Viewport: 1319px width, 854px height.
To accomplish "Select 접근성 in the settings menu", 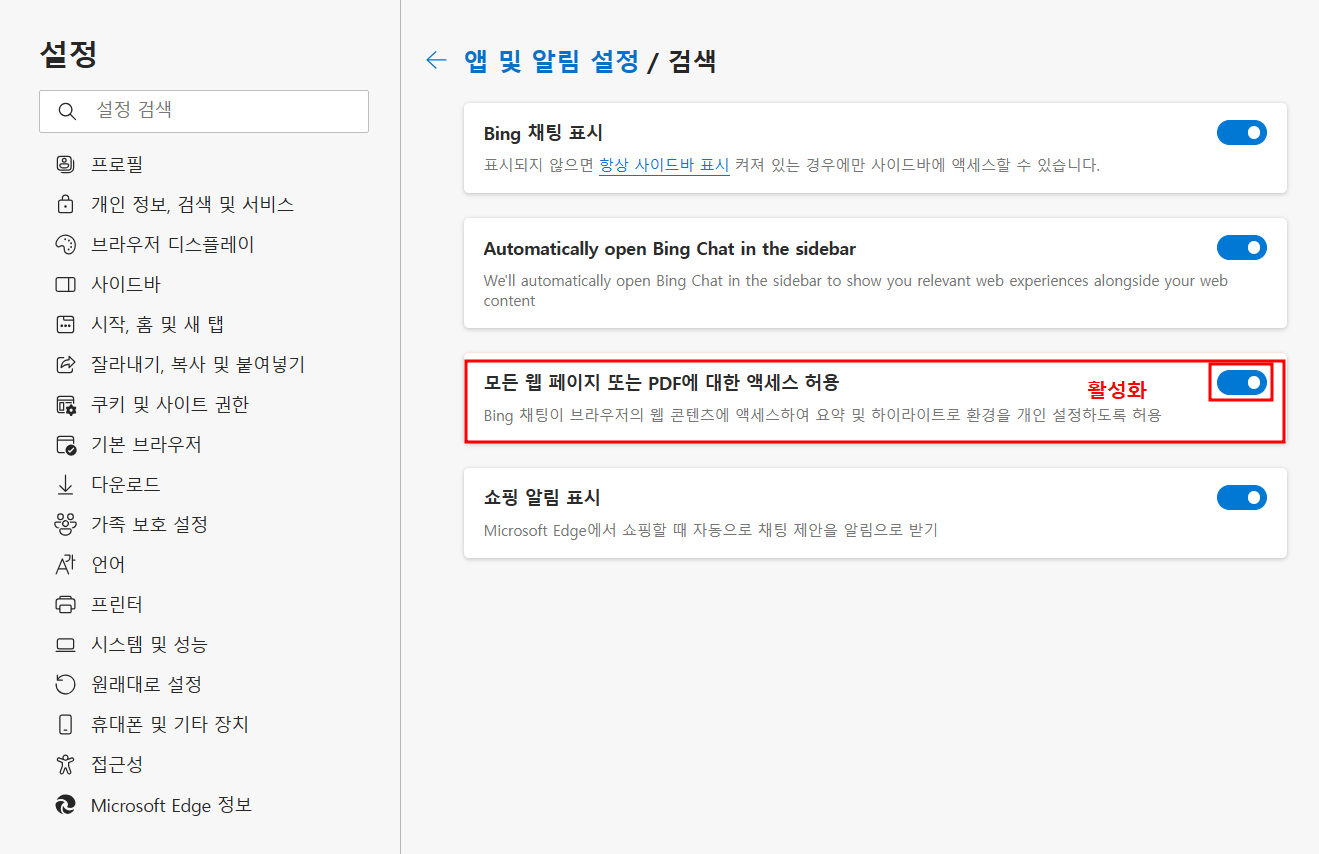I will (117, 764).
